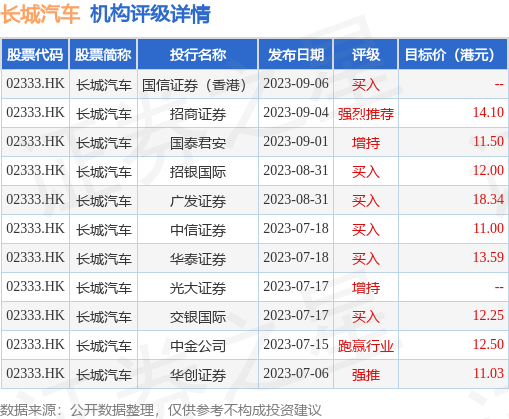
Task: Select the 招商证券 row entry
Action: point(198,114)
